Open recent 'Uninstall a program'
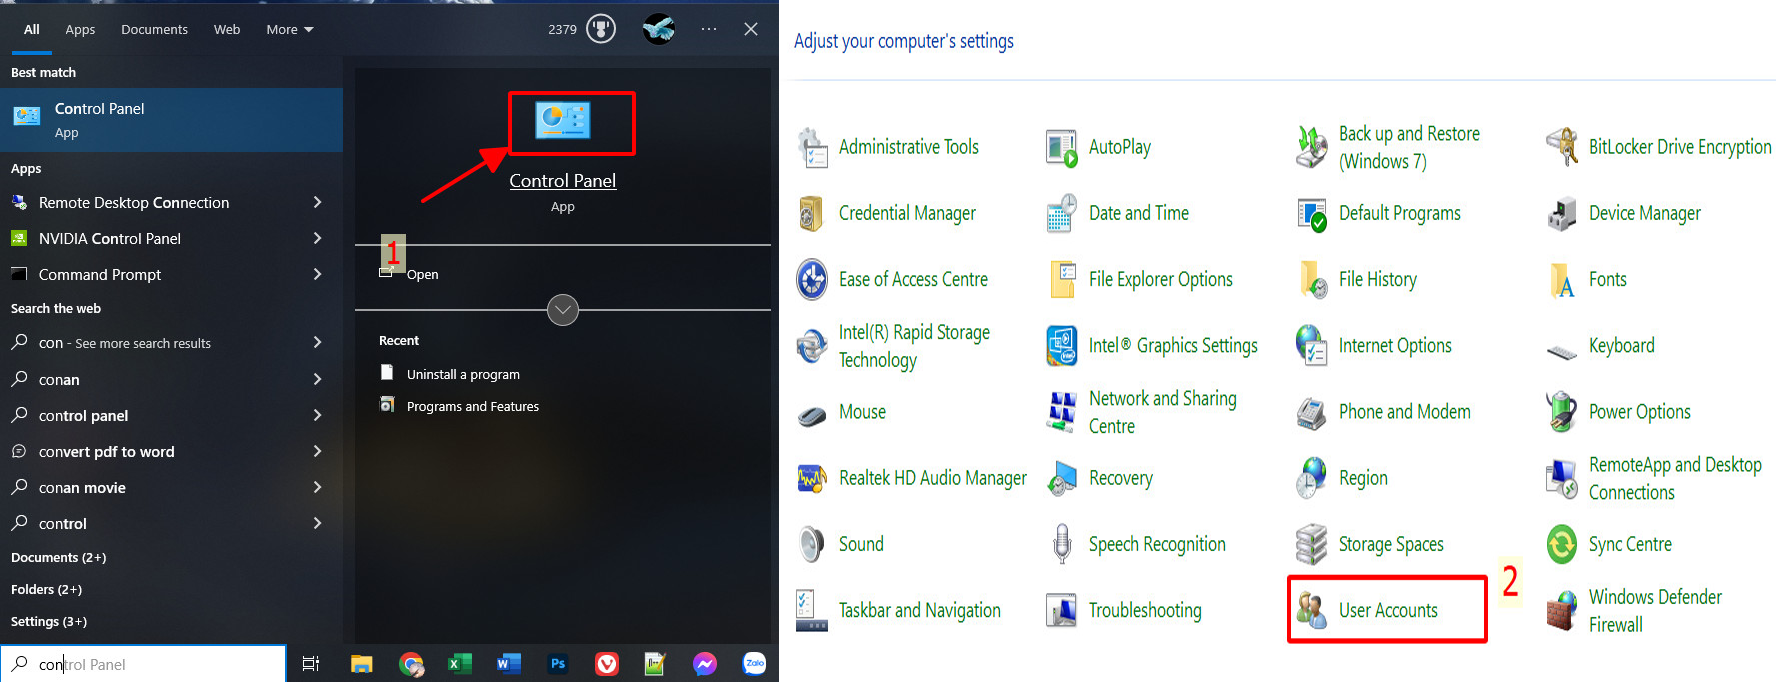This screenshot has height=682, width=1776. point(463,374)
